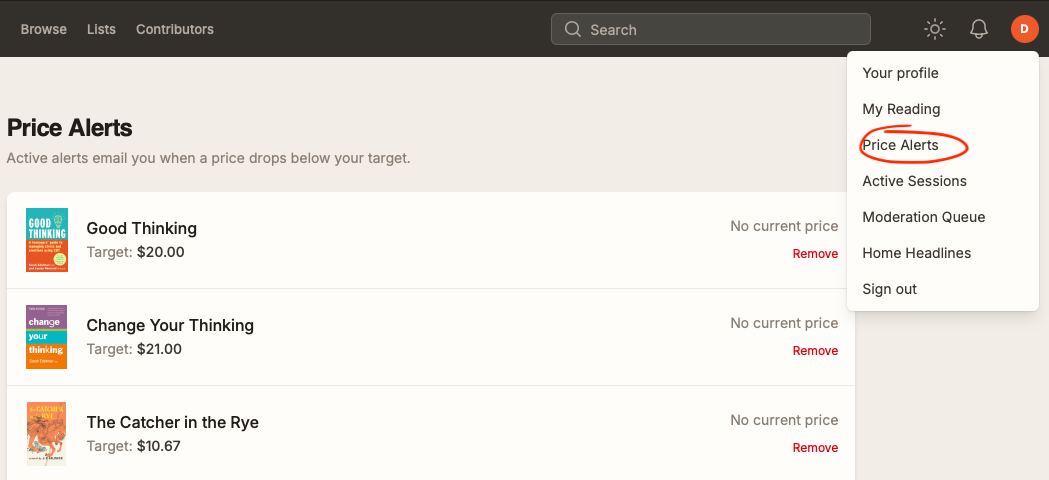1049x480 pixels.
Task: Click the search magnifier icon
Action: [x=573, y=29]
